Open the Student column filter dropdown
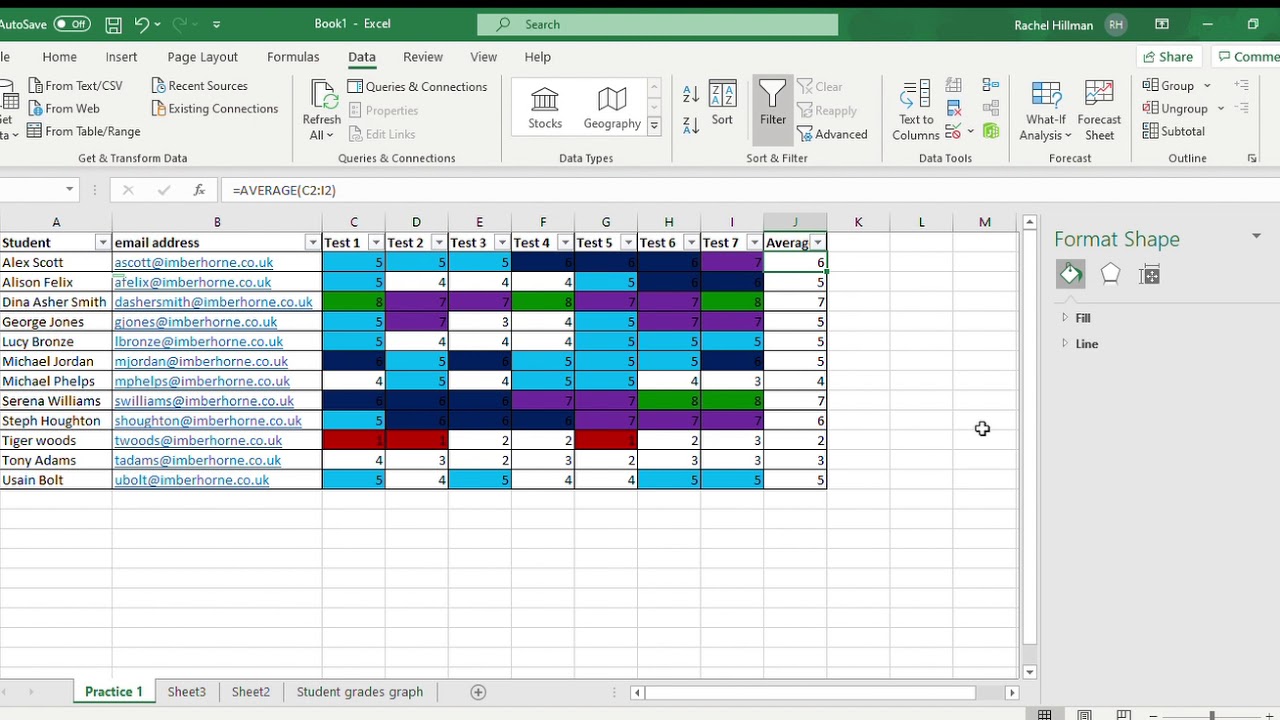This screenshot has height=720, width=1280. (x=102, y=243)
